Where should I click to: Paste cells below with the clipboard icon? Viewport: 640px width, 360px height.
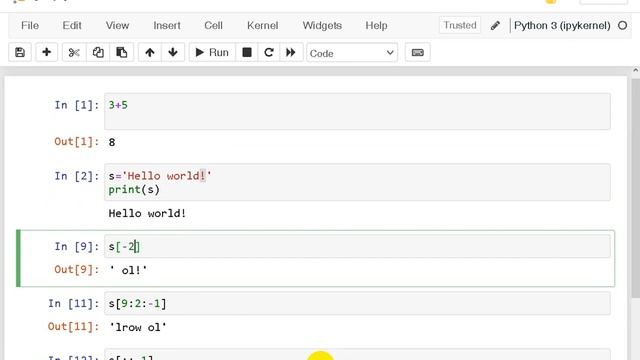(122, 53)
